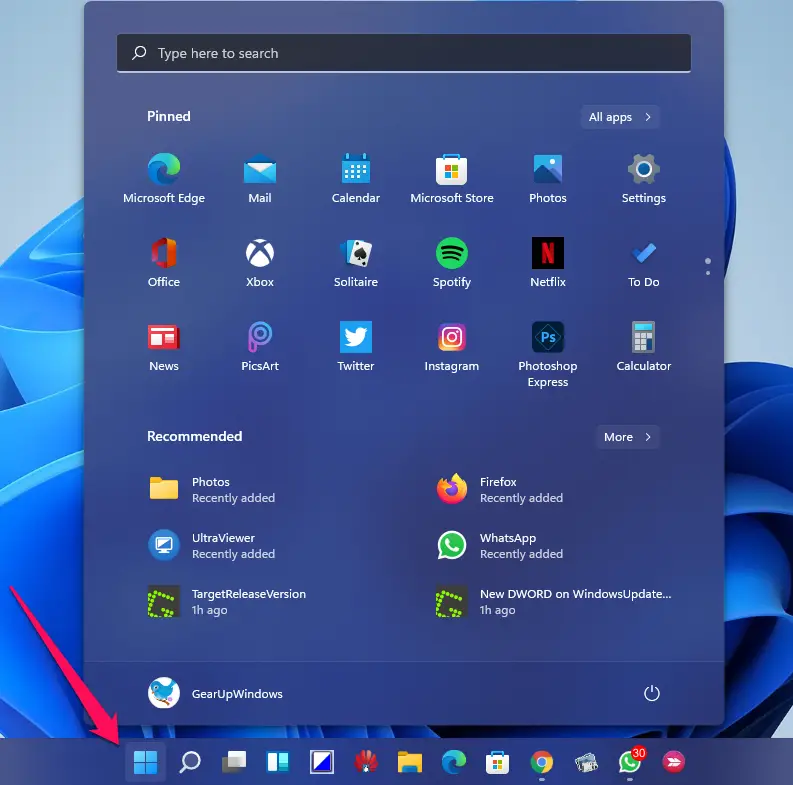Expand the All apps list
Screen dimensions: 793x785
620,117
